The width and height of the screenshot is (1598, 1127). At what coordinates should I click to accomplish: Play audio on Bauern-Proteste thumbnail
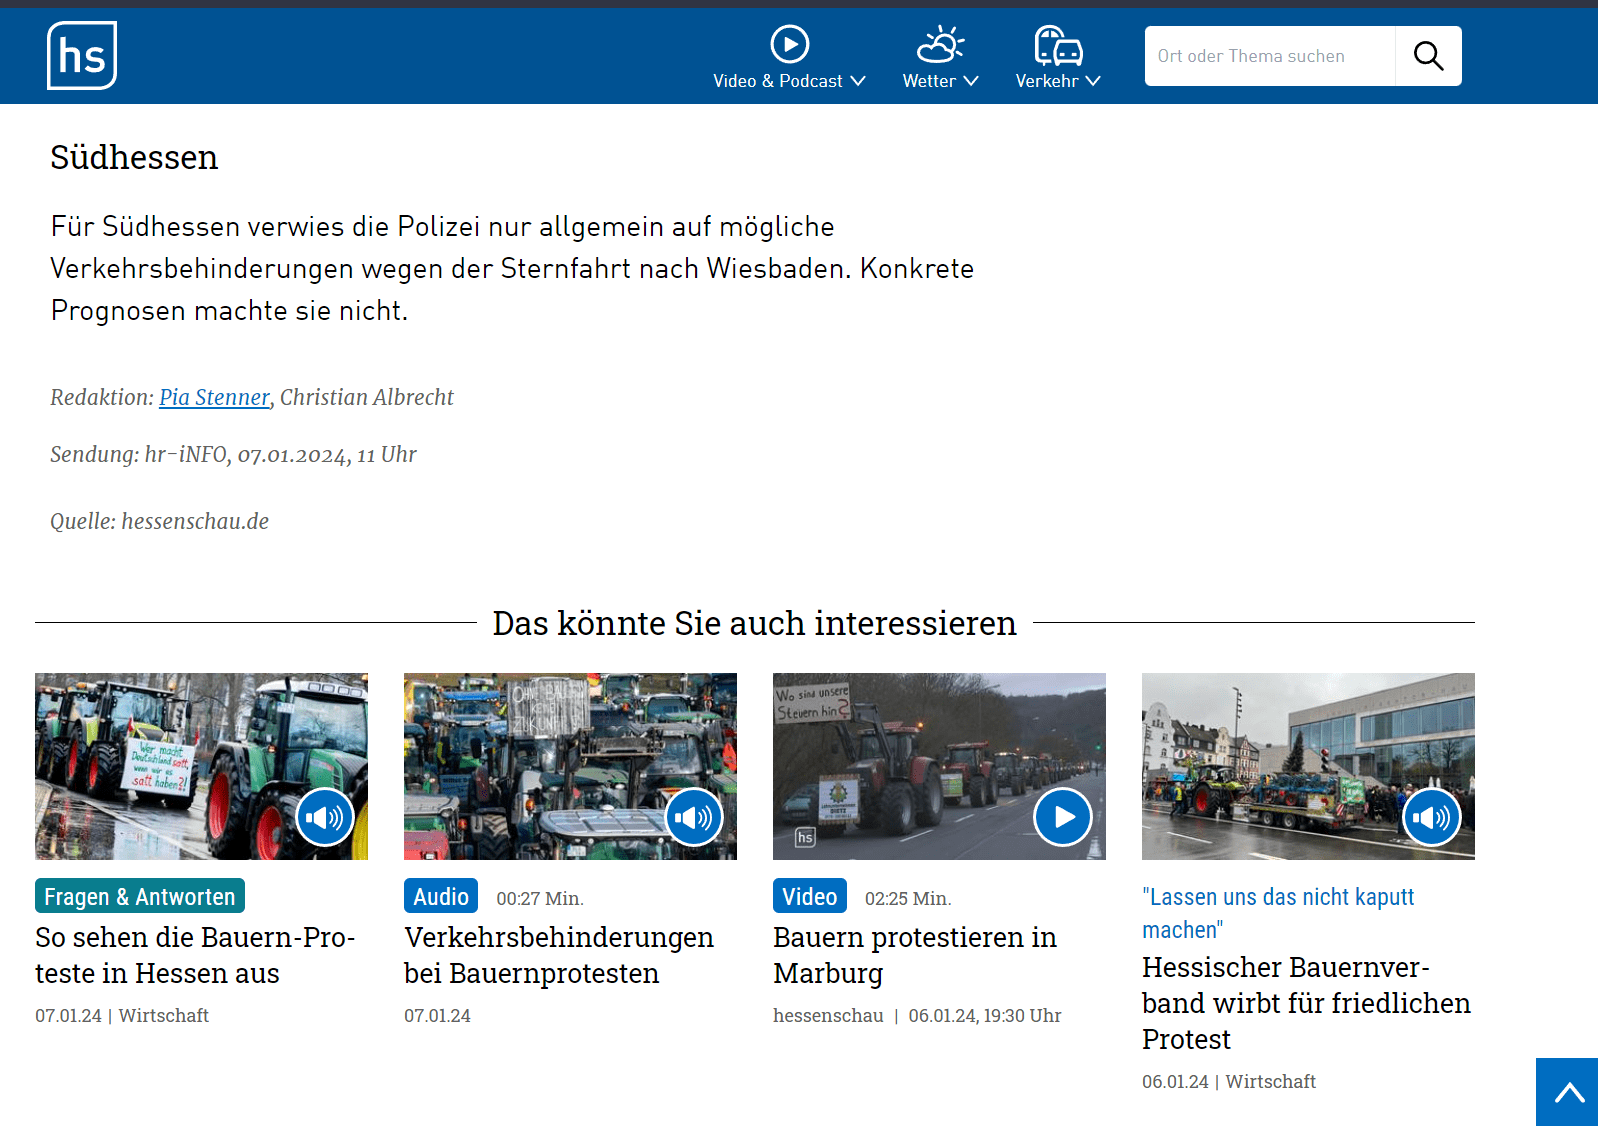coord(324,817)
